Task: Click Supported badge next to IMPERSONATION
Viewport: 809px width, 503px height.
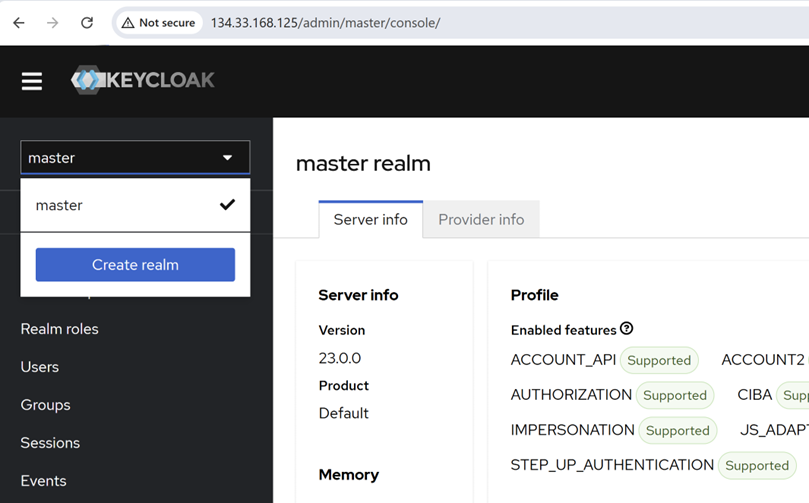Action: point(677,430)
